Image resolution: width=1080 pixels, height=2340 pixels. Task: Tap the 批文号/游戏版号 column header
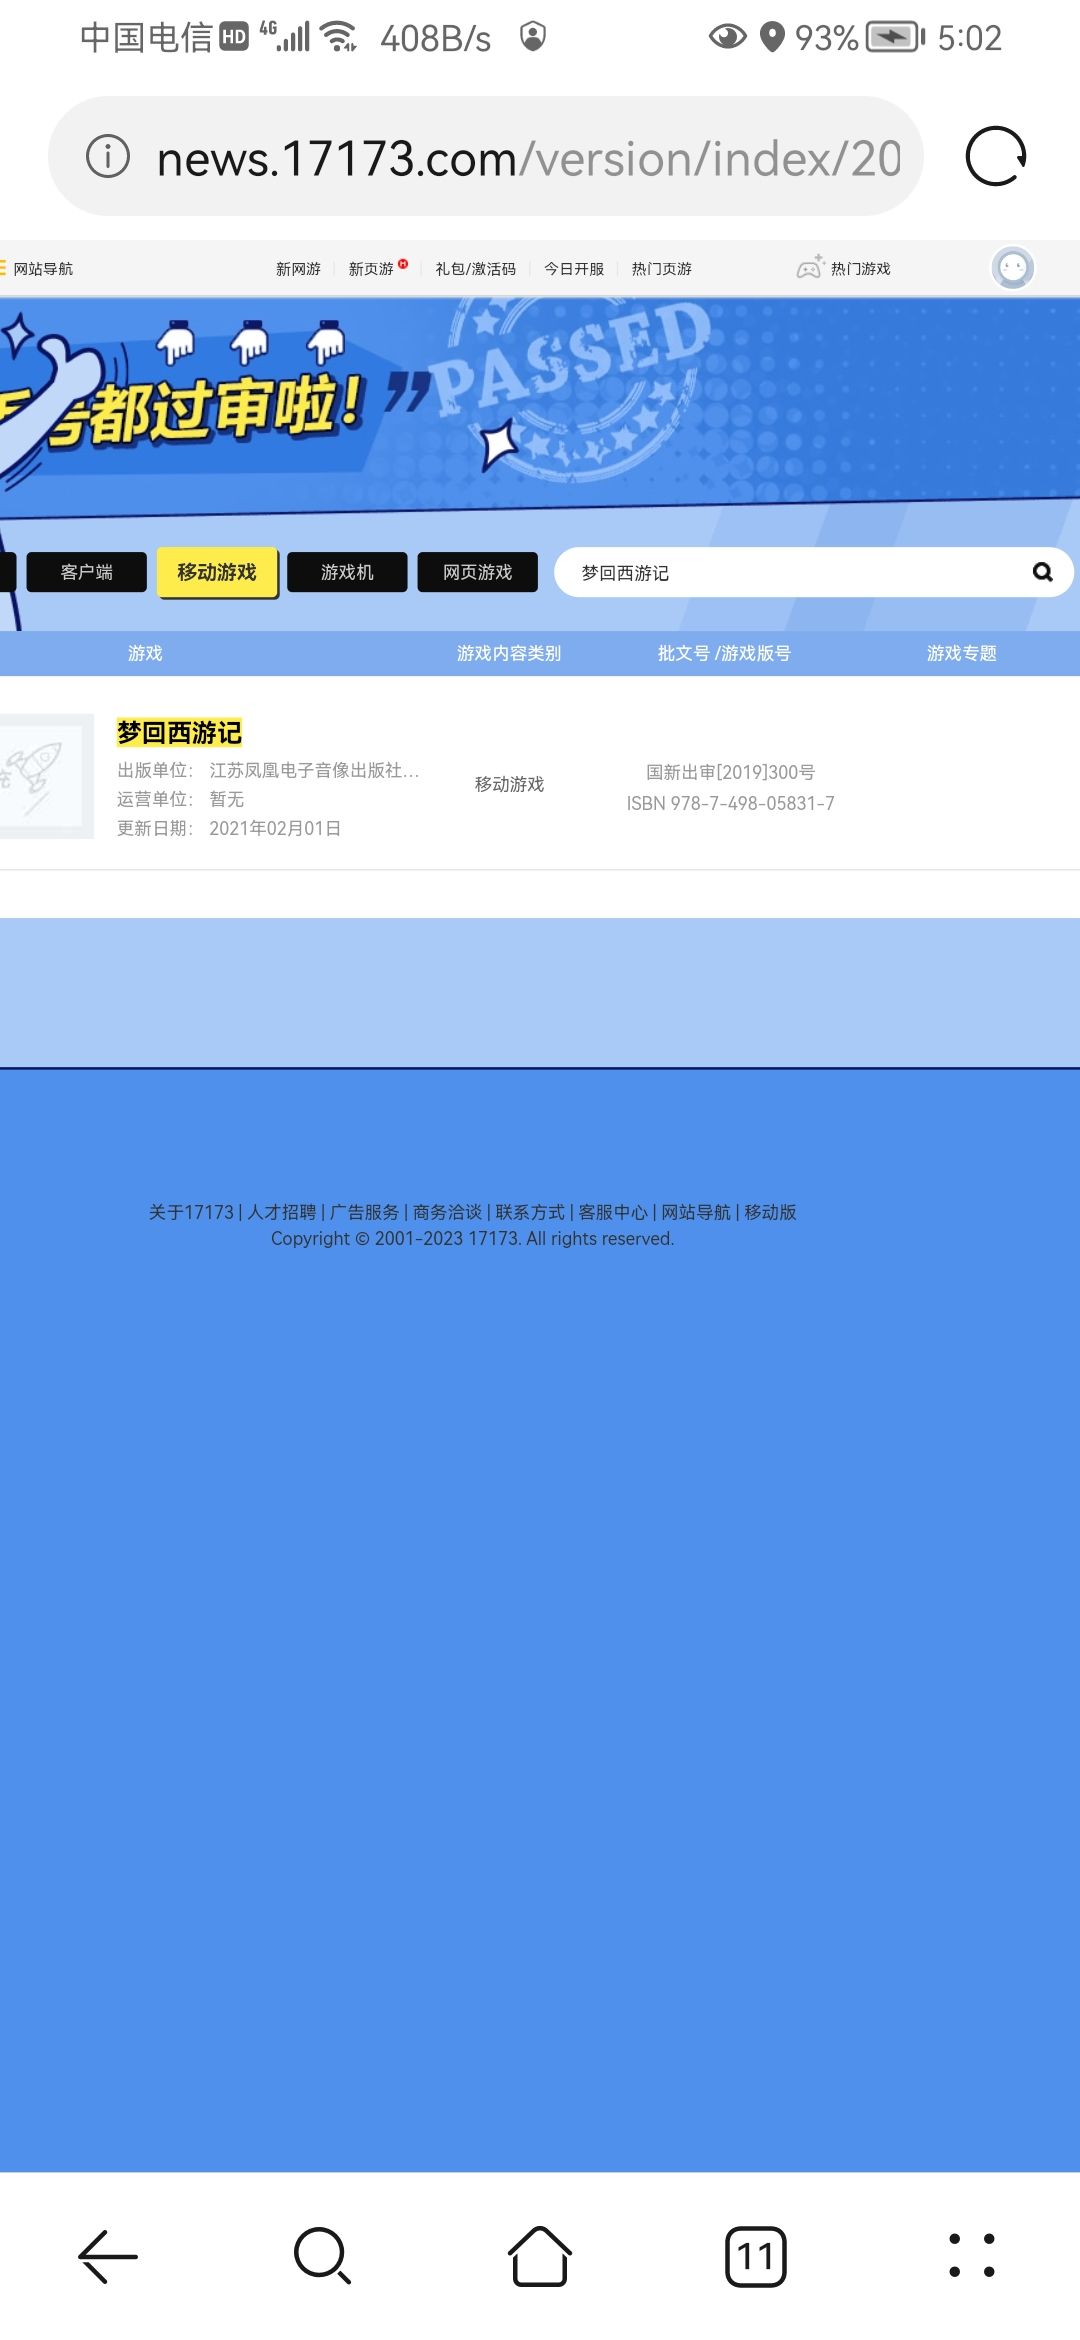[724, 653]
